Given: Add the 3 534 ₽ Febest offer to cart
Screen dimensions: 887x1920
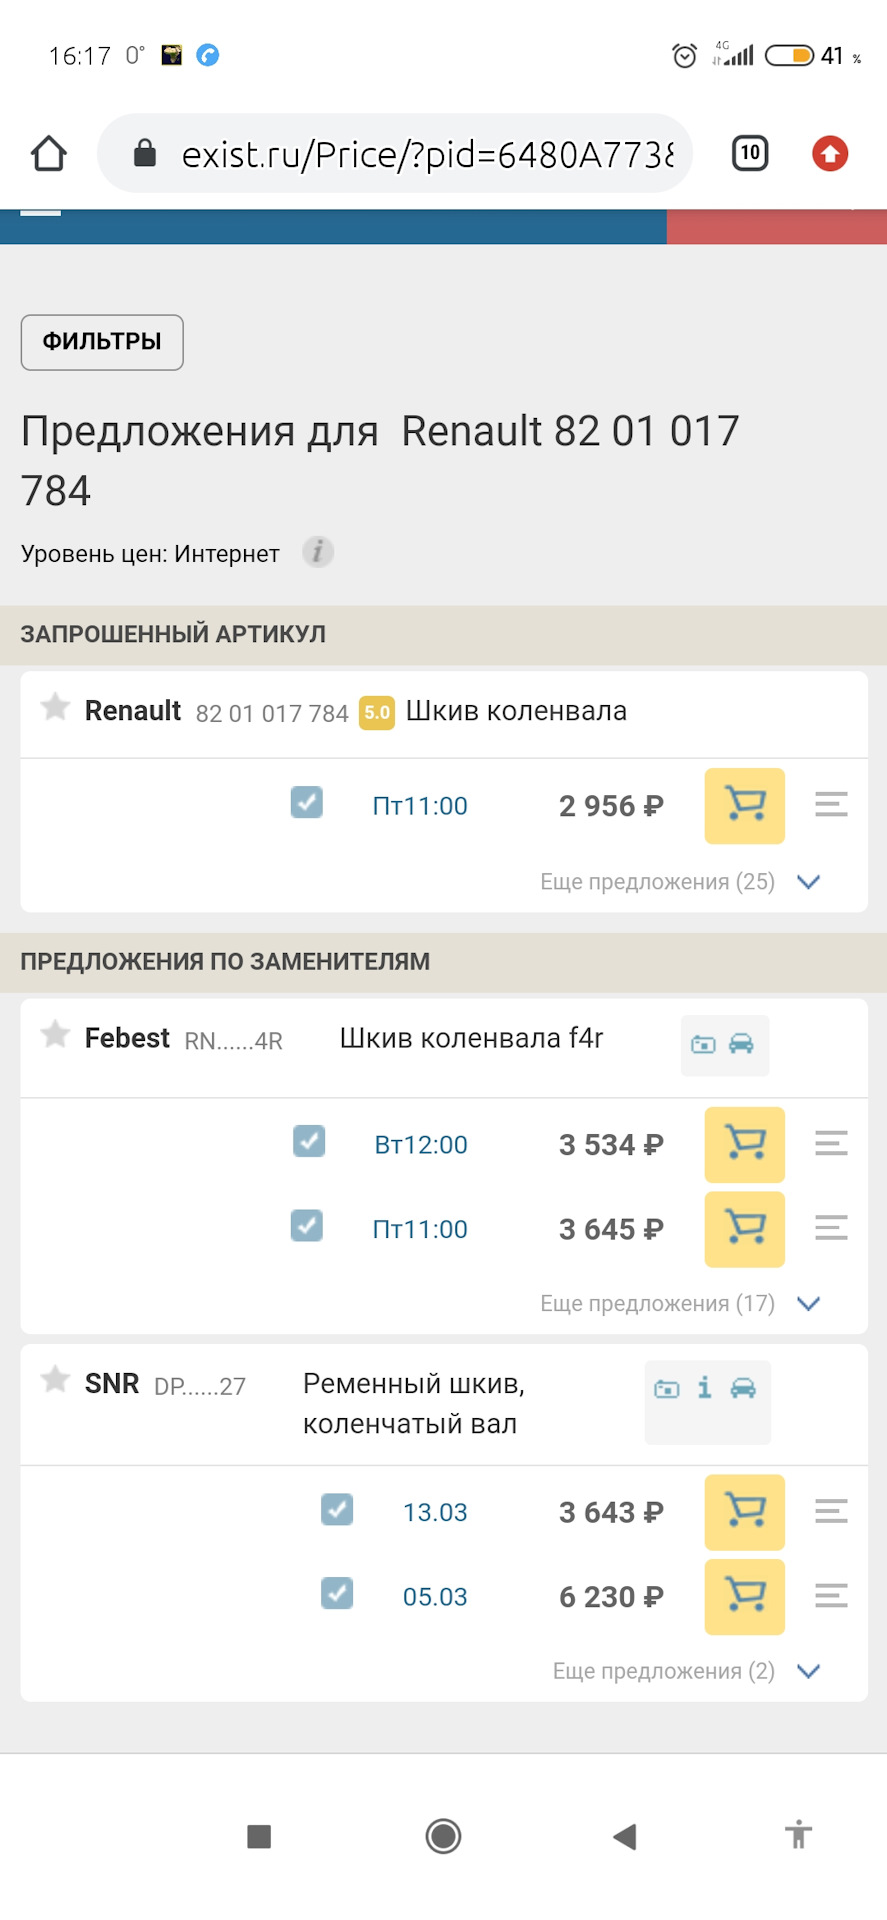Looking at the screenshot, I should tap(744, 1146).
